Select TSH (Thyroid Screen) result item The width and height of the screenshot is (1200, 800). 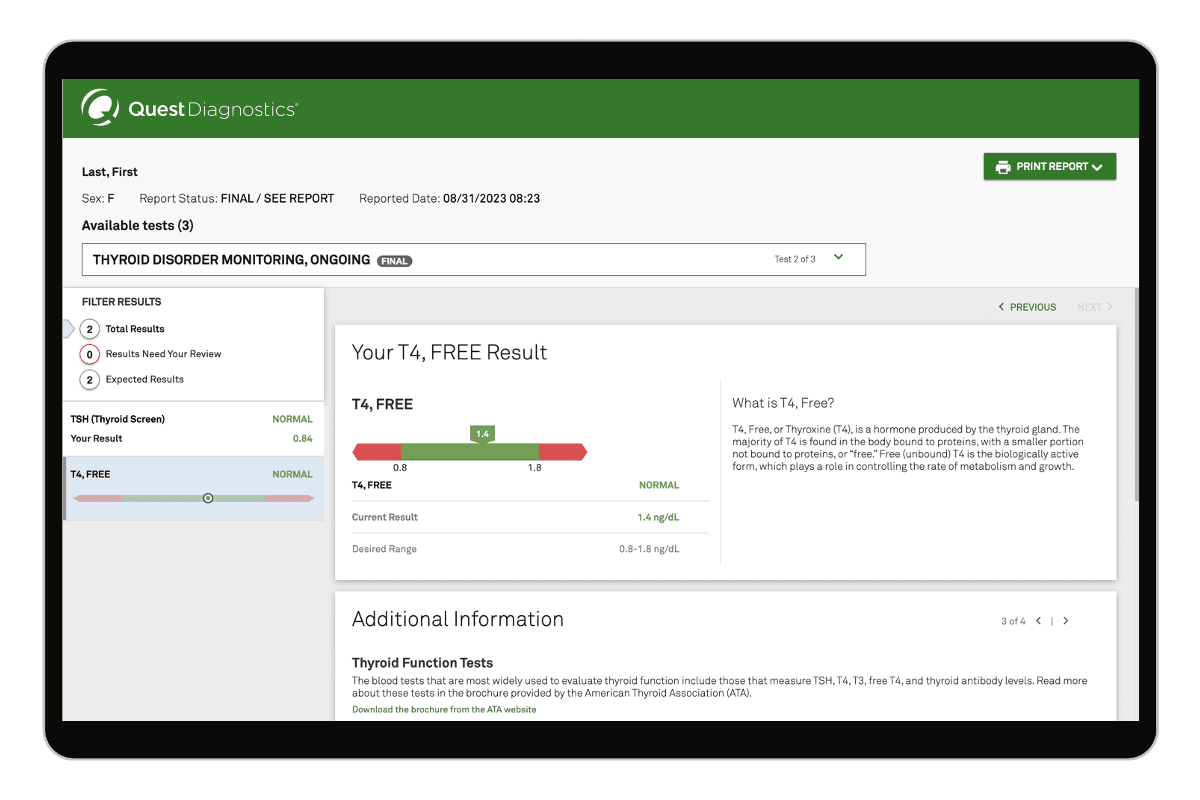tap(192, 429)
